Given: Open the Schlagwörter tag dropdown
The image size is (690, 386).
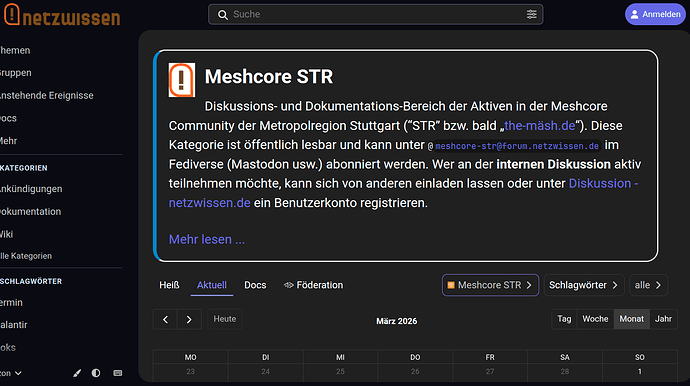Looking at the screenshot, I should [584, 285].
